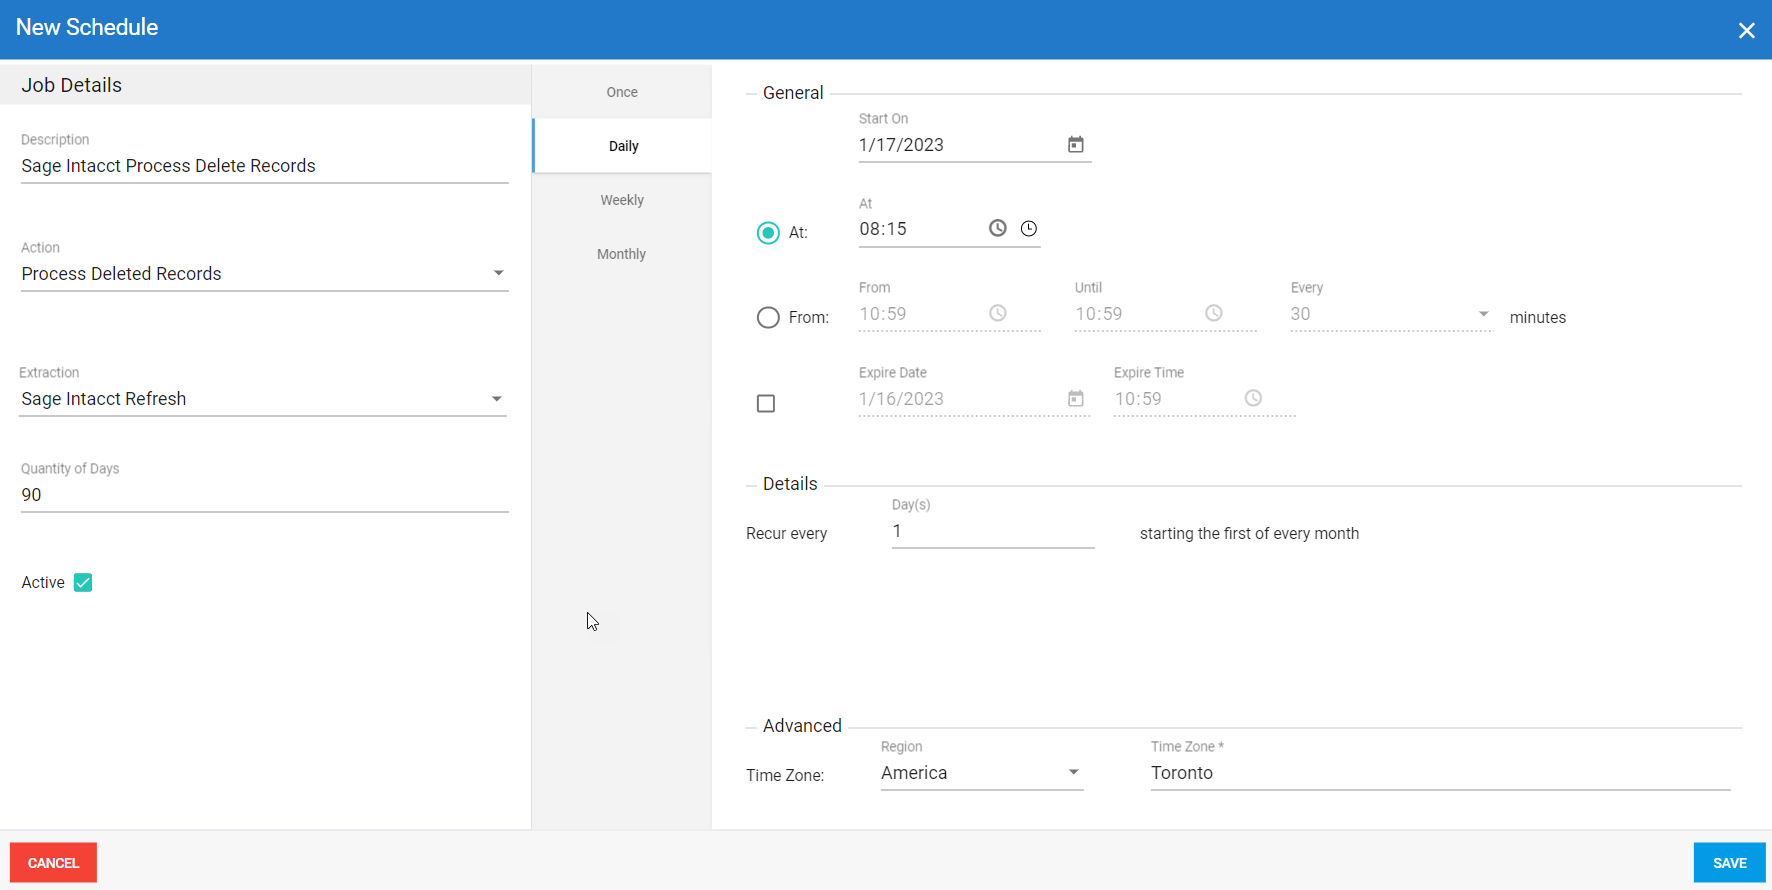Viewport: 1772px width, 890px height.
Task: Open the Extraction dropdown
Action: click(496, 399)
